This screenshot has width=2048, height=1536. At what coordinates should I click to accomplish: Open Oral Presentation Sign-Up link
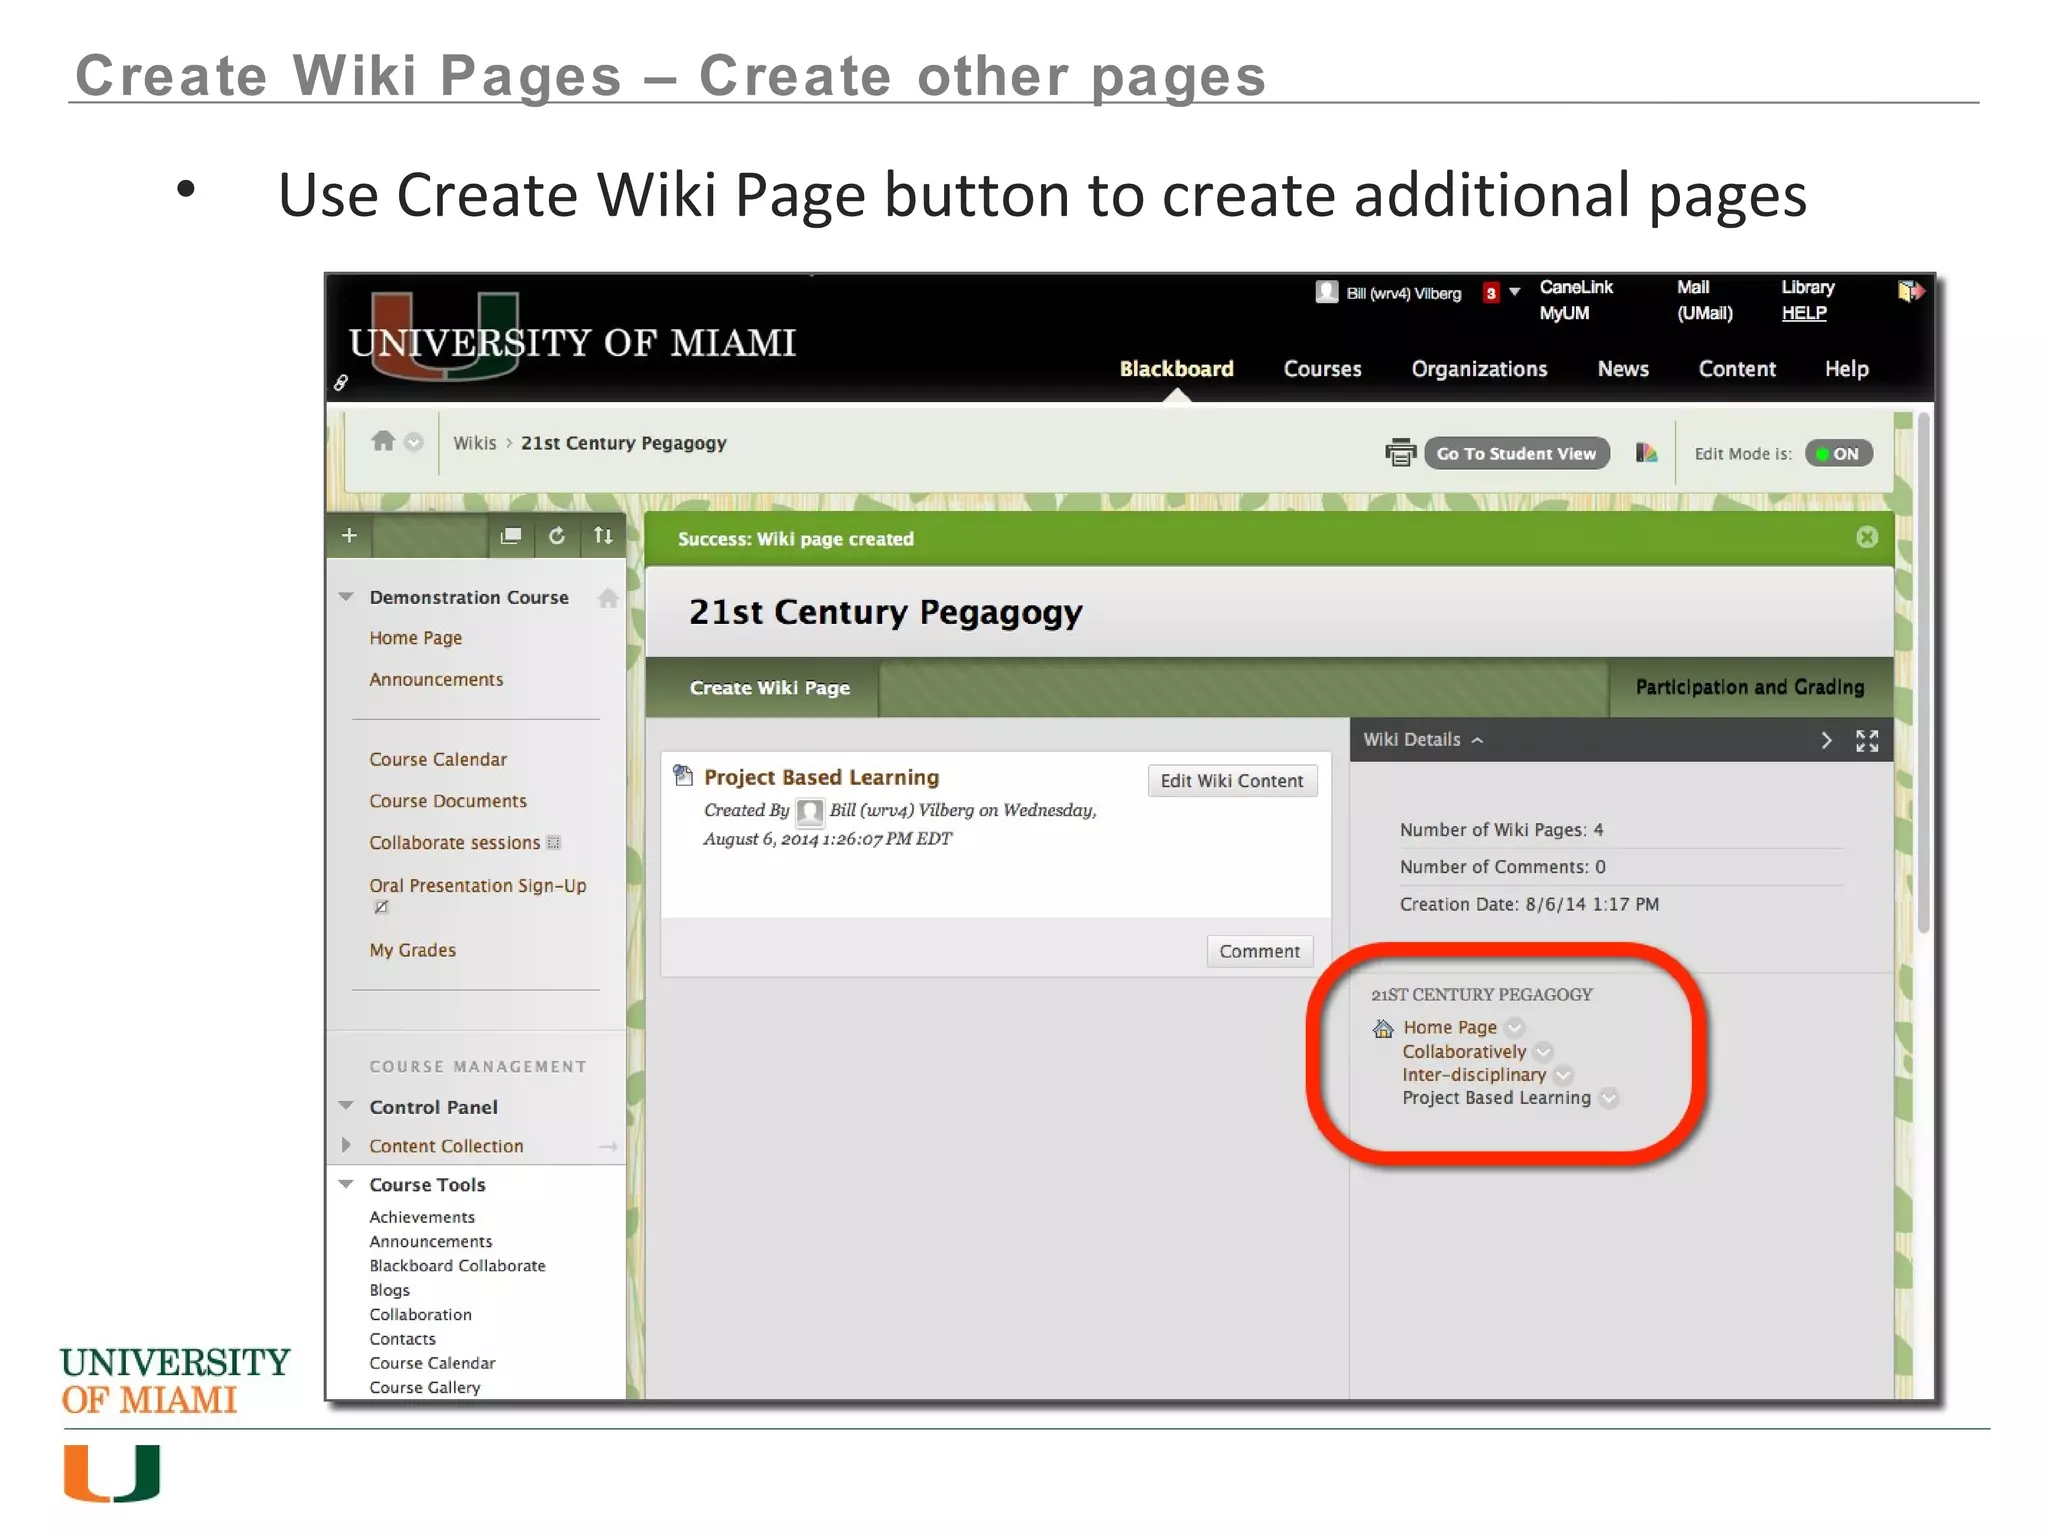click(x=478, y=886)
